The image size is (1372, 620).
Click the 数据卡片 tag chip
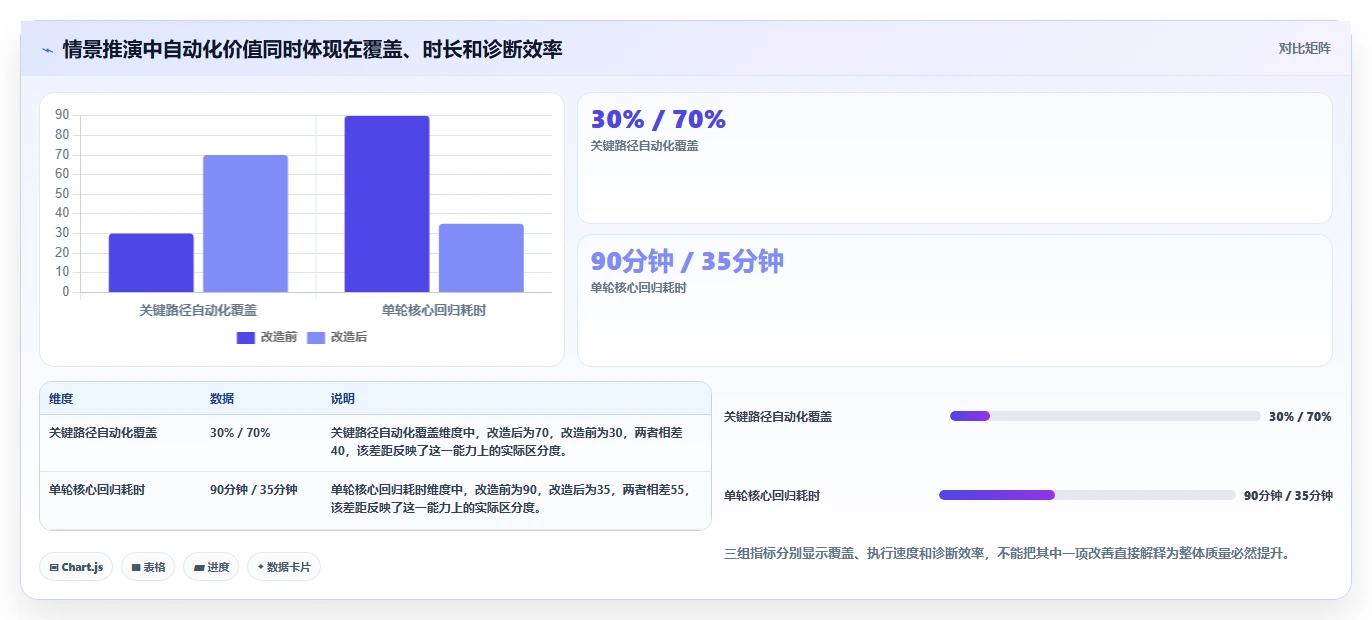[x=283, y=567]
